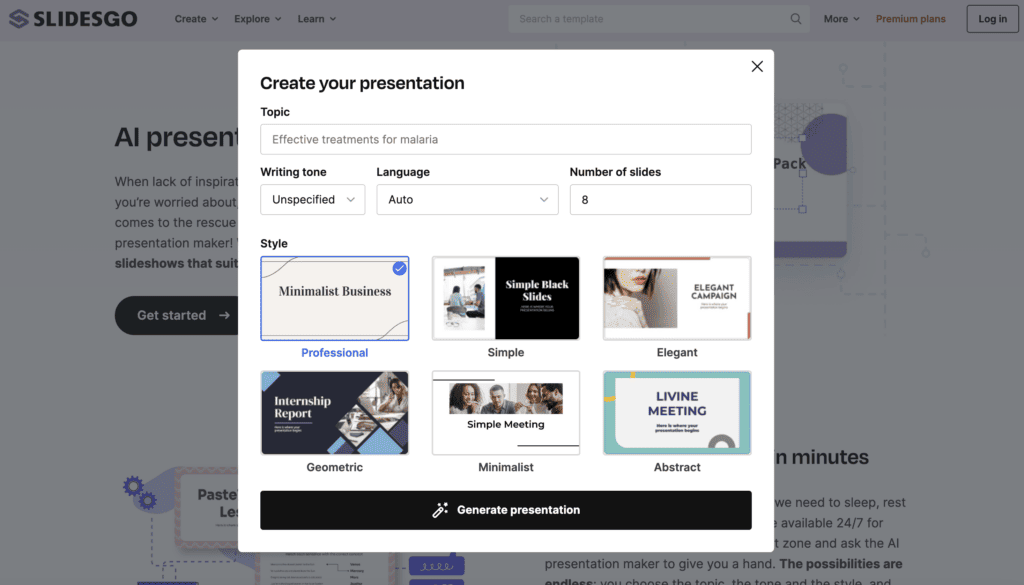Open the Premium plans link
The image size is (1024, 585).
[910, 18]
